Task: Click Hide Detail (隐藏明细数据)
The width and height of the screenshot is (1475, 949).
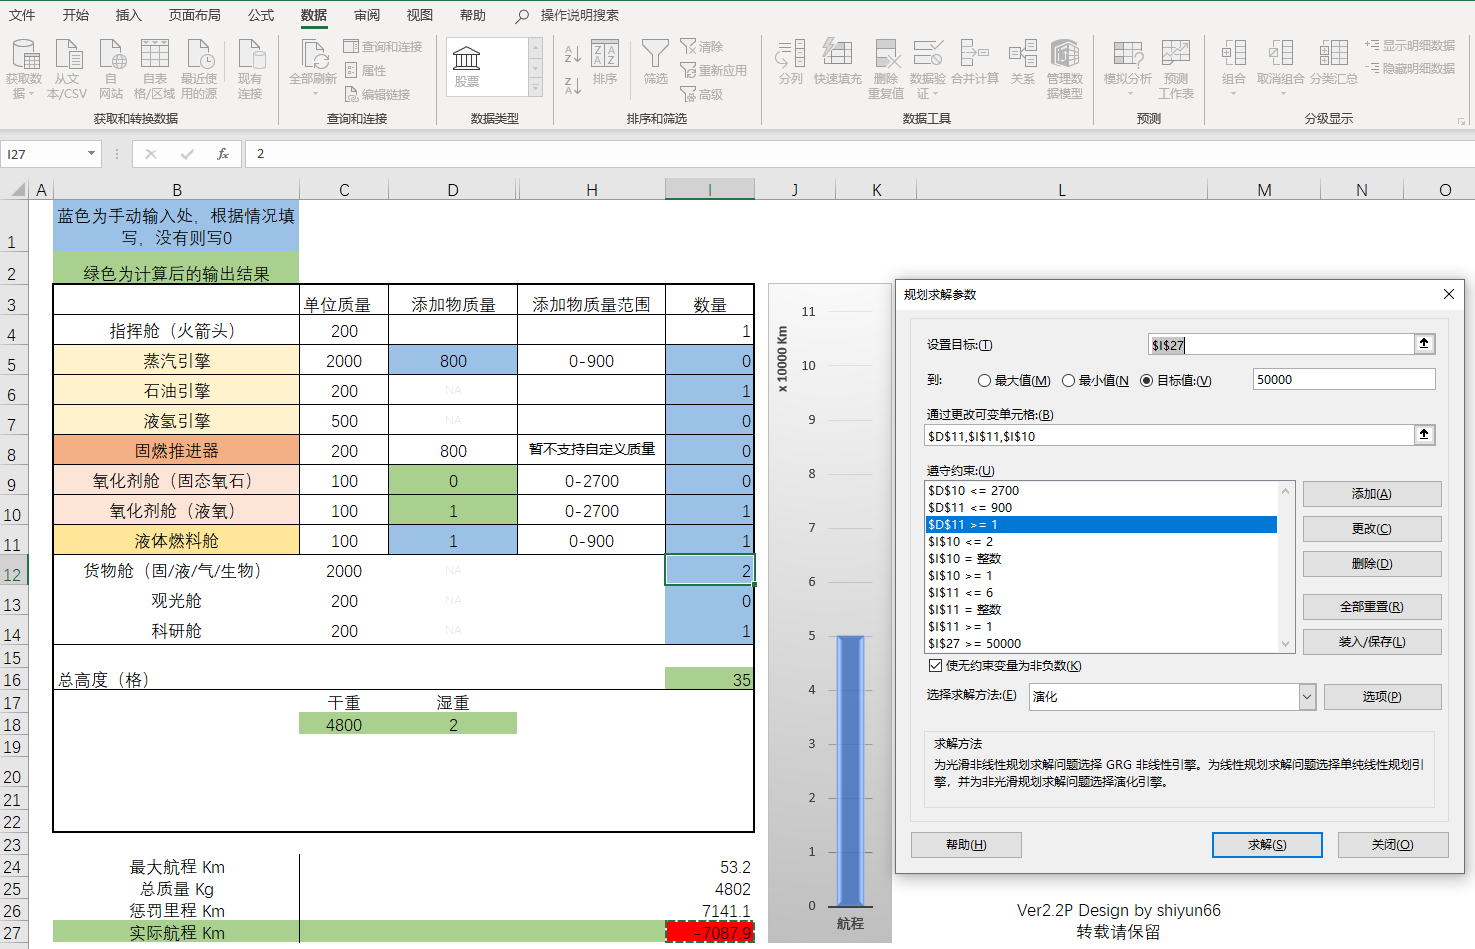Action: (1410, 68)
